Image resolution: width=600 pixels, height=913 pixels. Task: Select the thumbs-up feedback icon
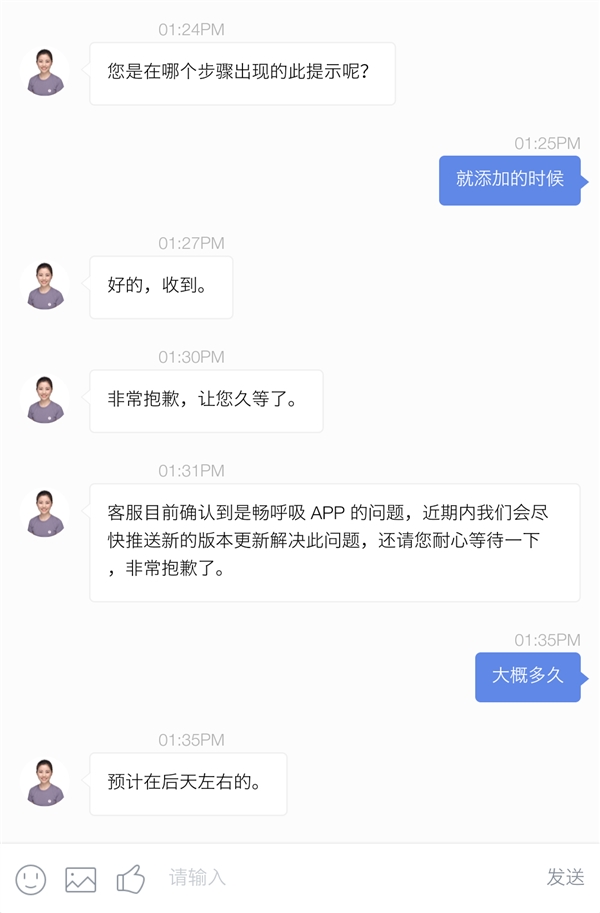point(128,879)
